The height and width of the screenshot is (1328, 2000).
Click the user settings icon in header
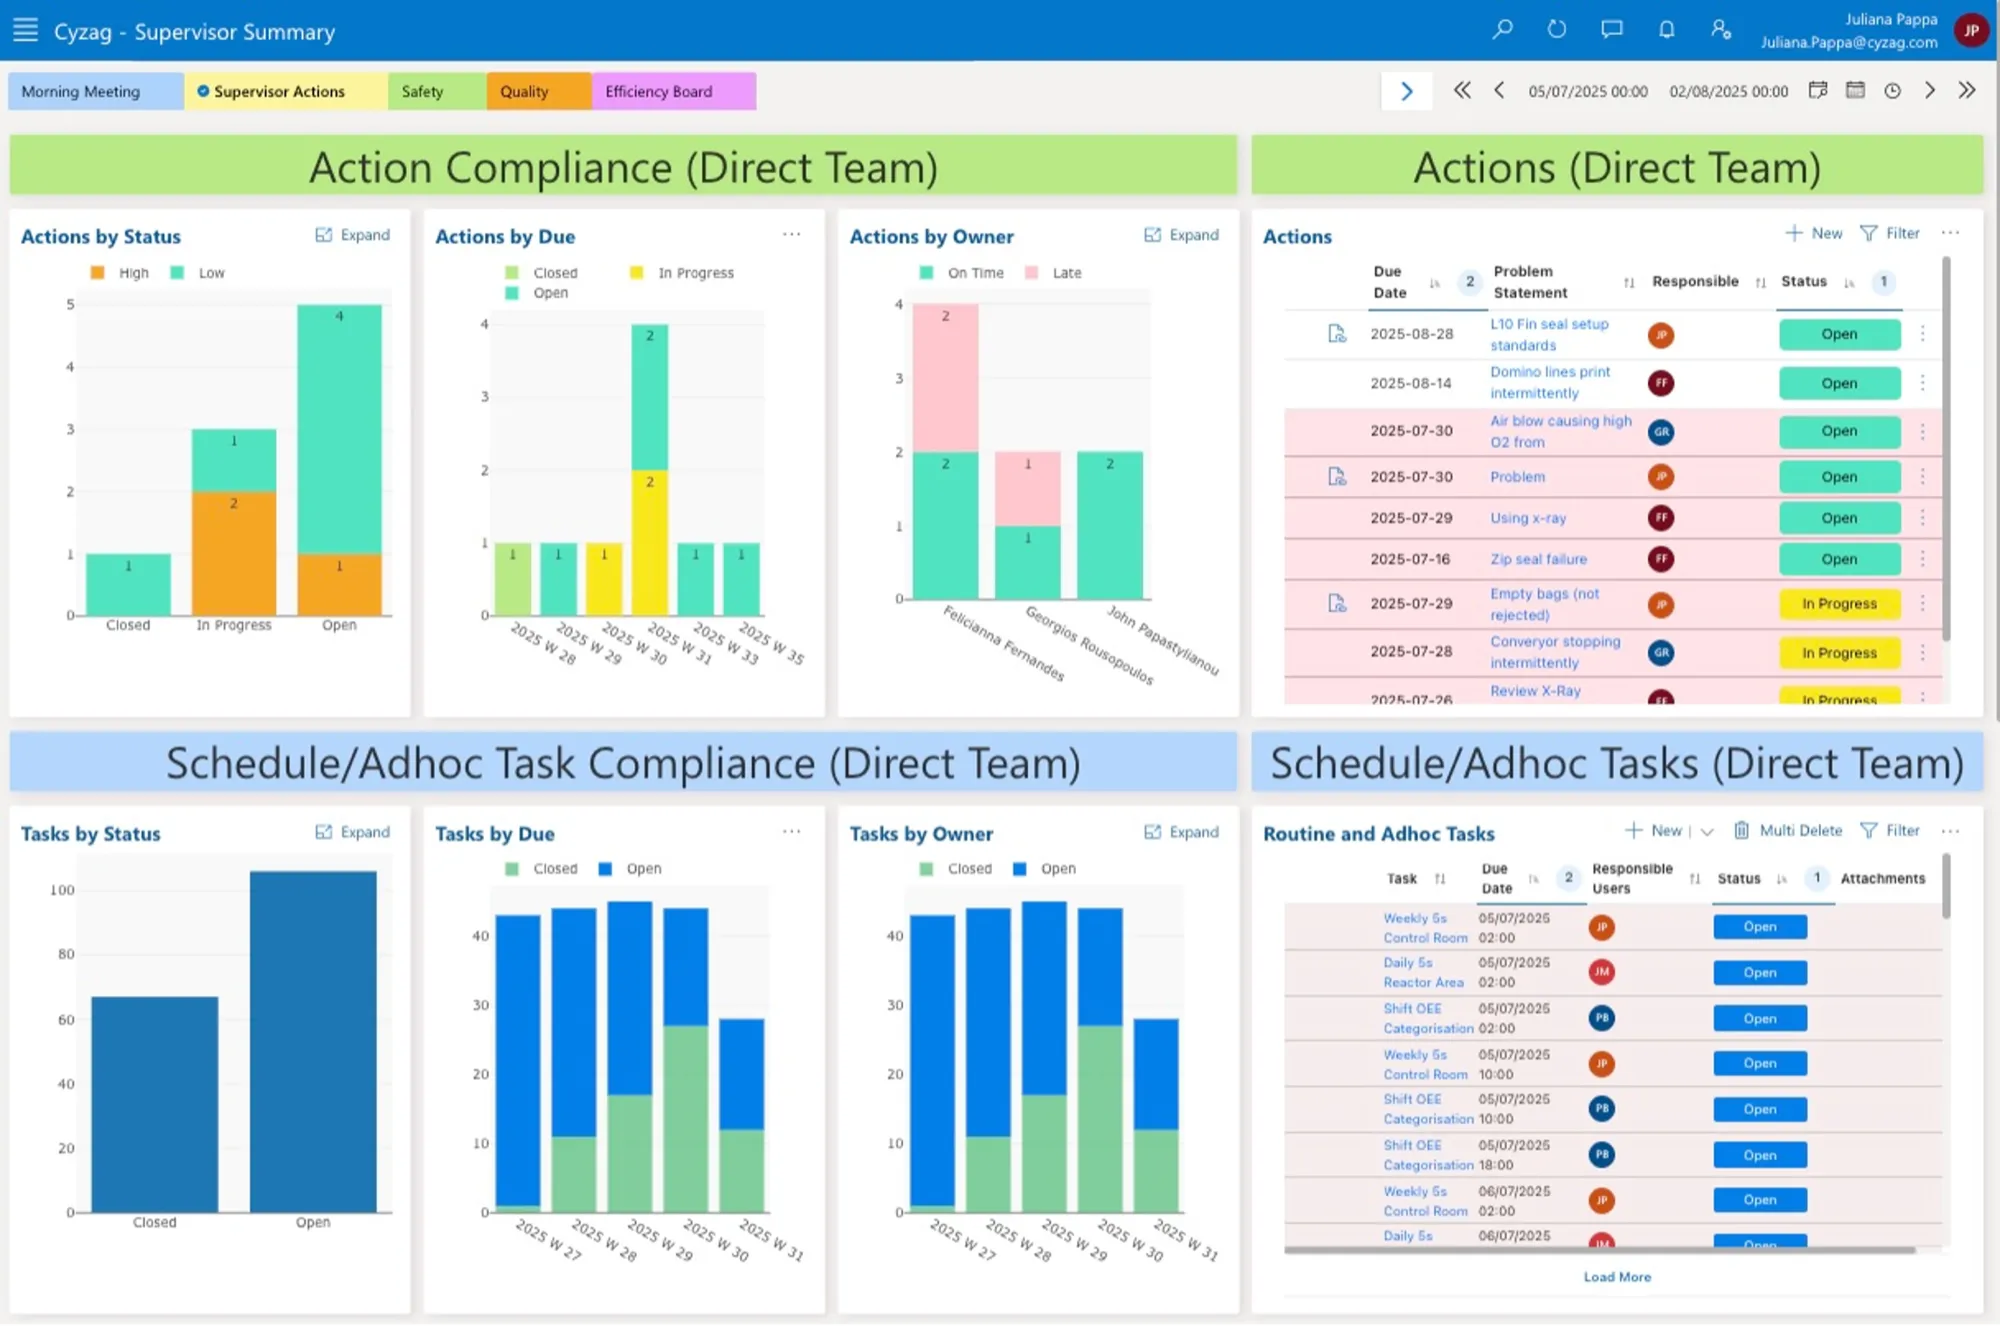pos(1721,29)
